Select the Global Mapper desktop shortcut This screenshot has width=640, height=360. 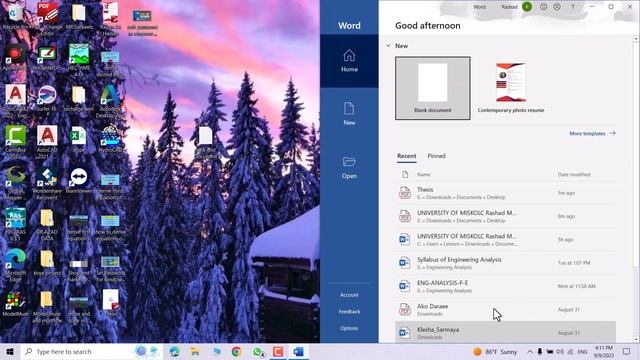[15, 184]
